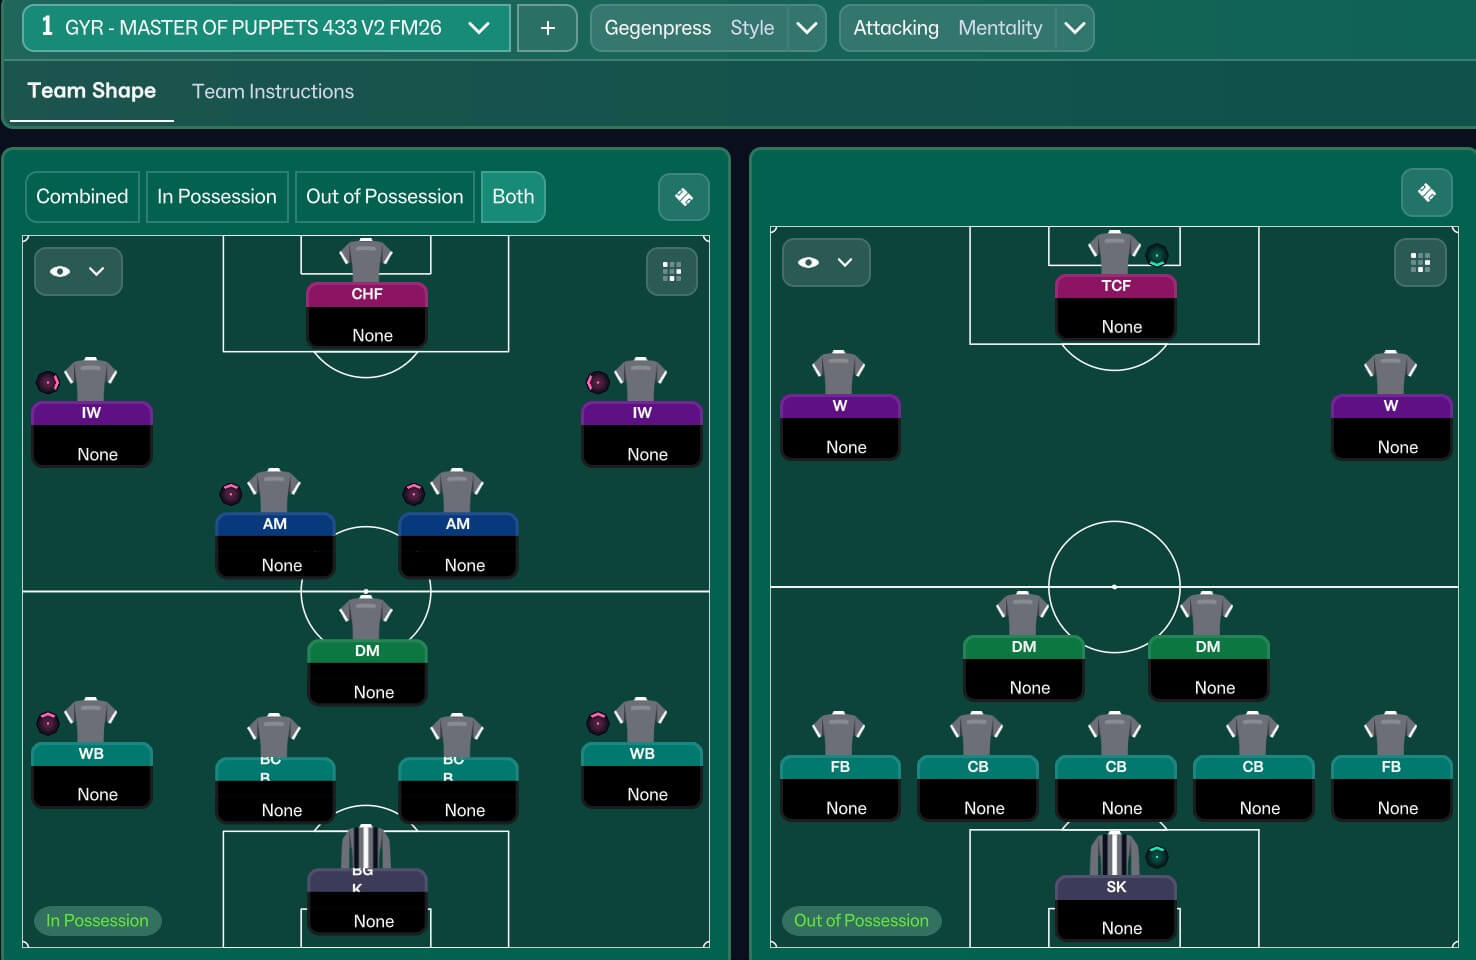Expand the tactic name dropdown

point(479,28)
